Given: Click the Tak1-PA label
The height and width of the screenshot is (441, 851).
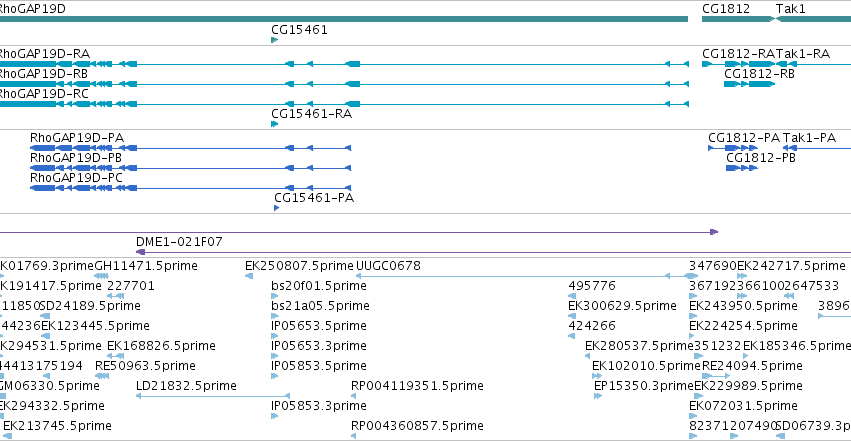Looking at the screenshot, I should tap(809, 138).
